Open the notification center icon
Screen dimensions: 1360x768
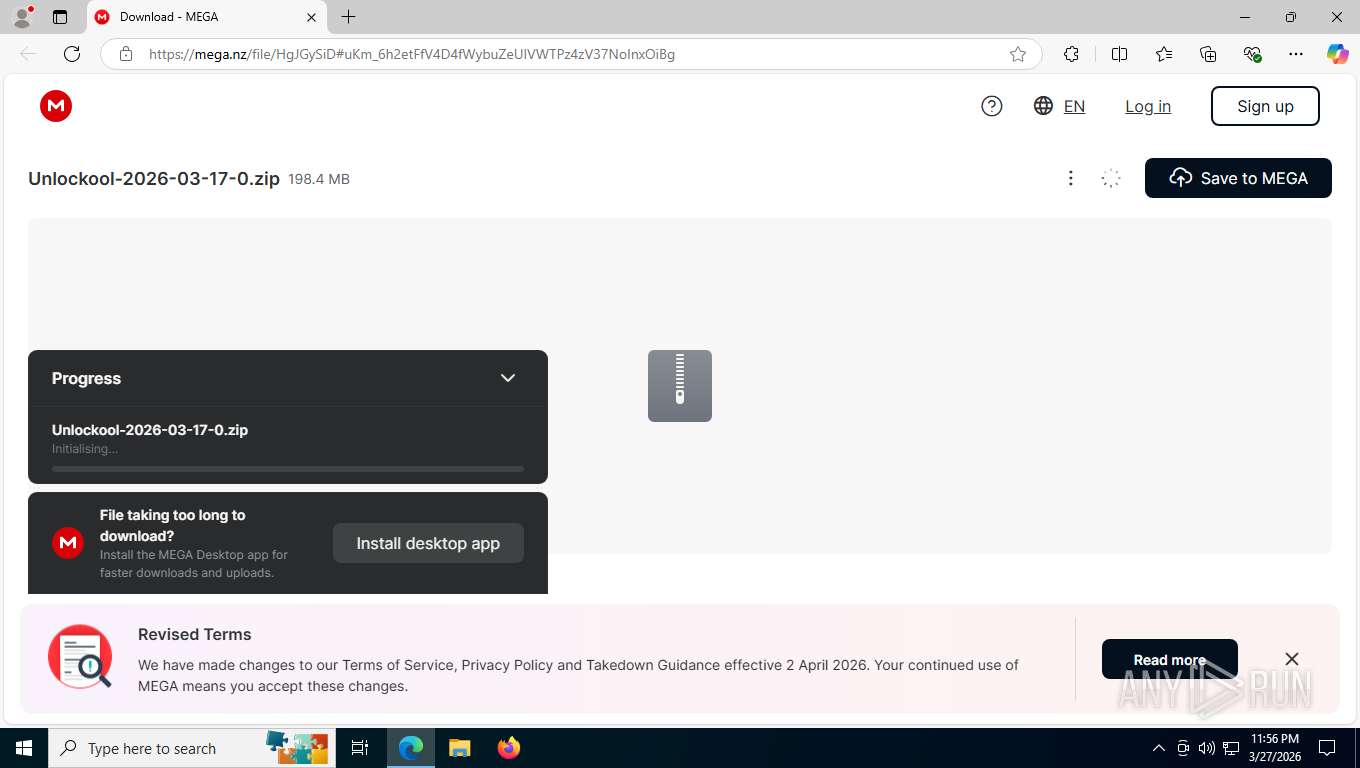1327,748
